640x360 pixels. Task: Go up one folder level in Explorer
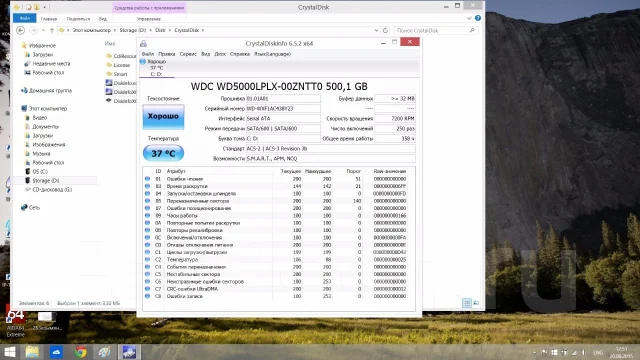[x=52, y=30]
